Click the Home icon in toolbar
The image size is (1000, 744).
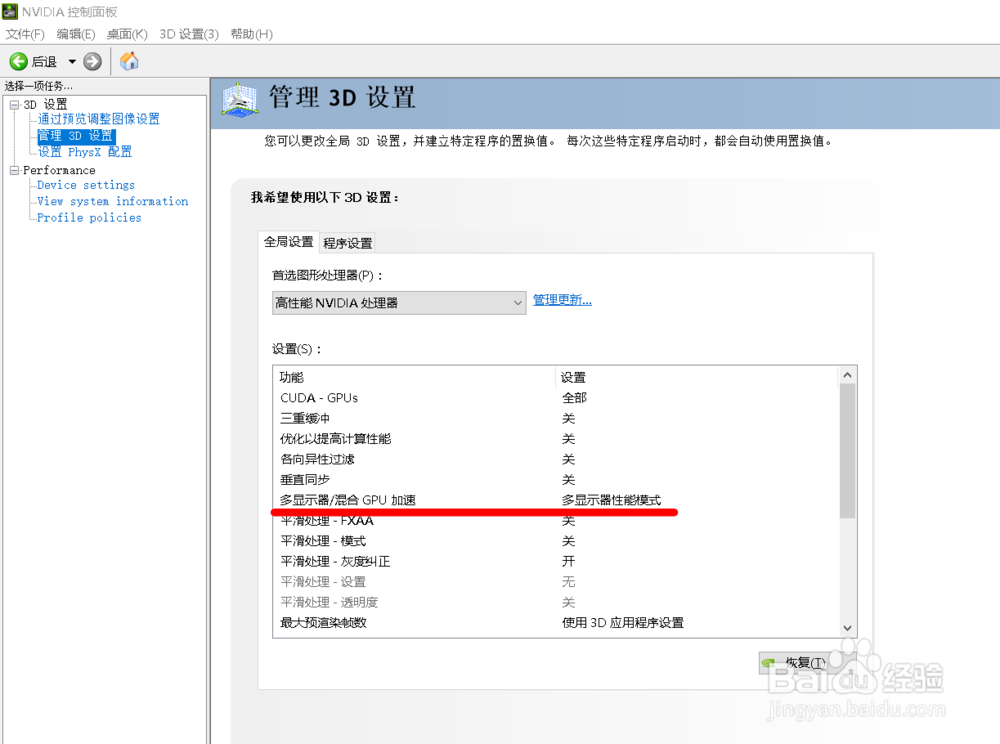129,61
